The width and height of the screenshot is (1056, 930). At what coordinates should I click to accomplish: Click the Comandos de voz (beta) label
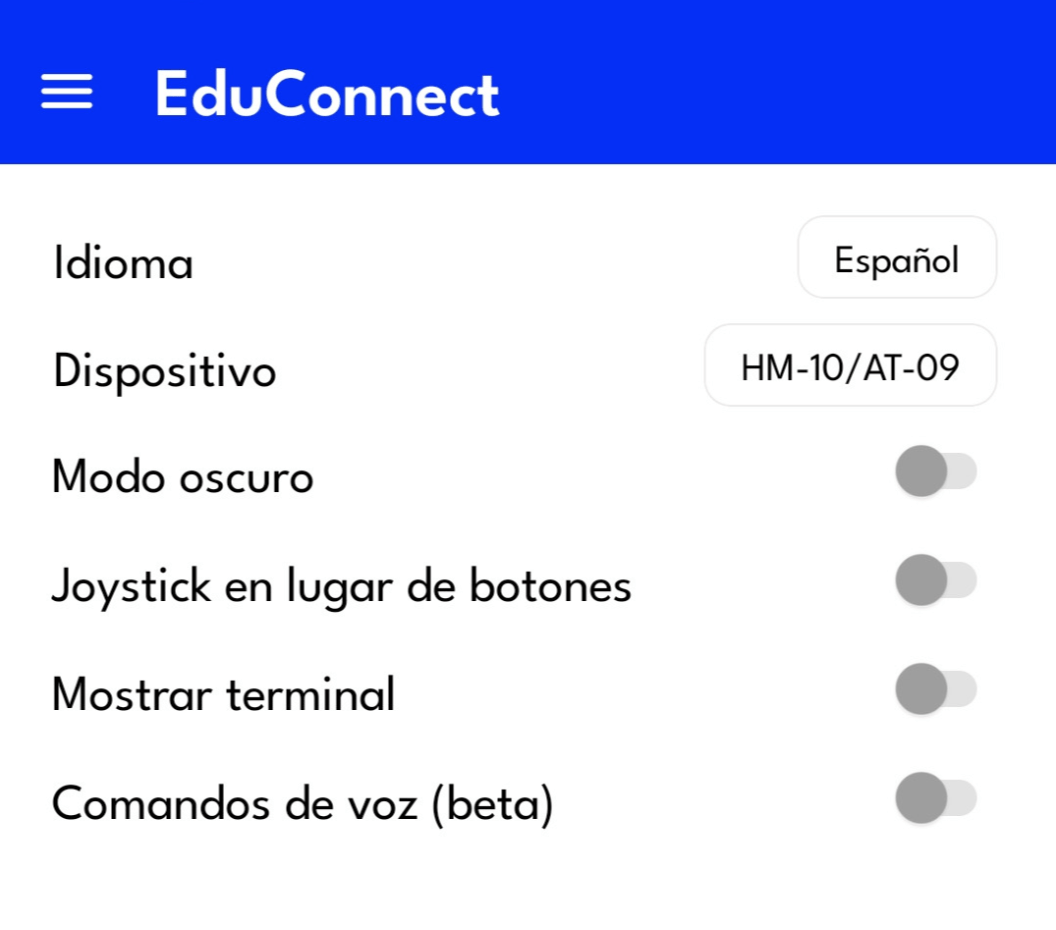pyautogui.click(x=303, y=804)
